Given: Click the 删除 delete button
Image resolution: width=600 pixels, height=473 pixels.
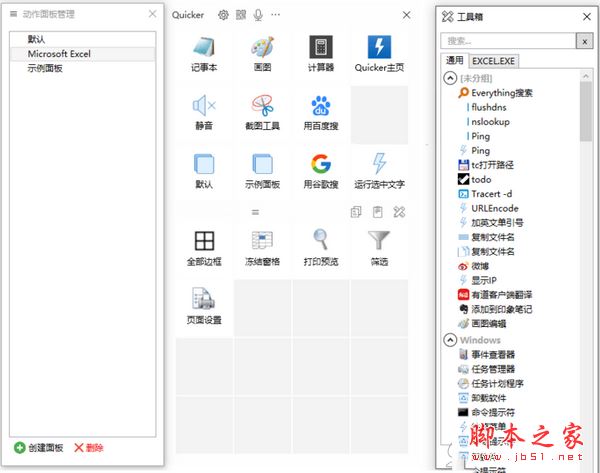Looking at the screenshot, I should pos(88,448).
